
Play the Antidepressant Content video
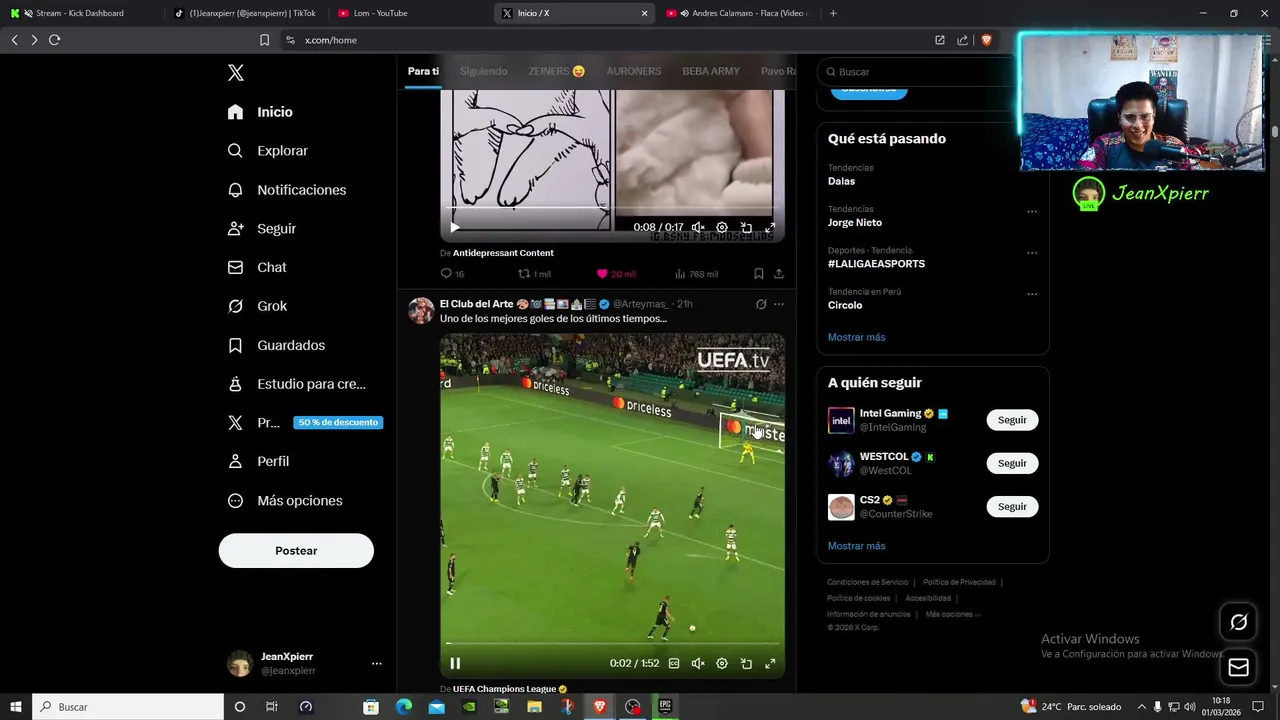point(455,228)
